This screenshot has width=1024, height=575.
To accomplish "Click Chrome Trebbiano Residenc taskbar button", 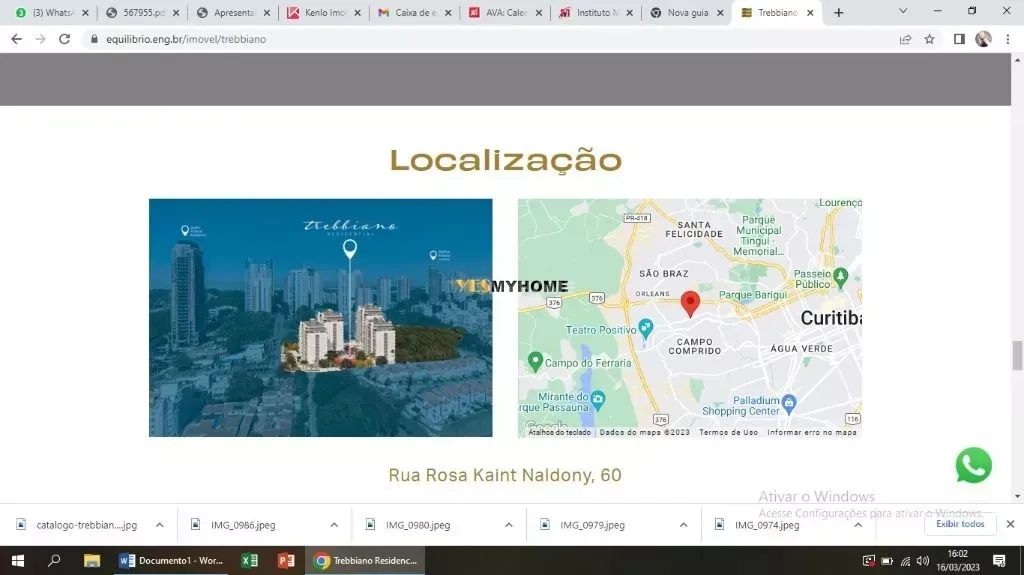I will pos(366,561).
